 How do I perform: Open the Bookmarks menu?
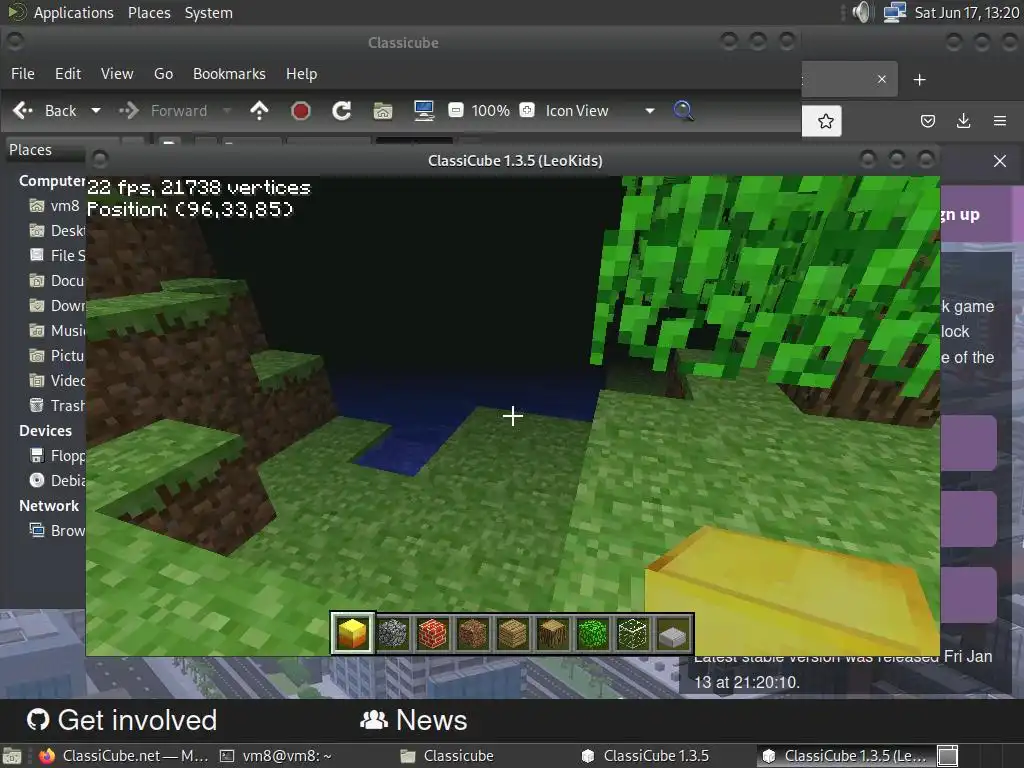229,74
